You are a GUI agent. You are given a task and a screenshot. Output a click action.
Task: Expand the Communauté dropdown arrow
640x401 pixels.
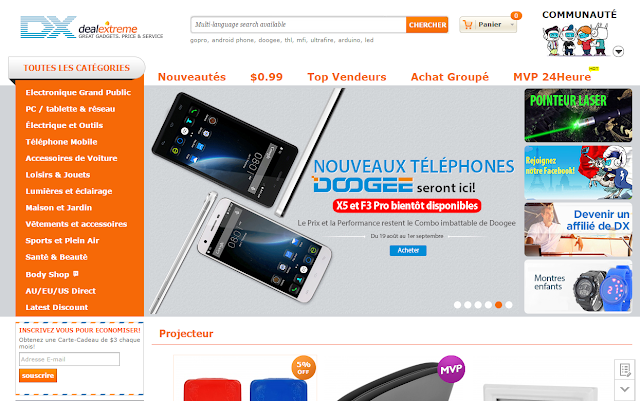[619, 51]
